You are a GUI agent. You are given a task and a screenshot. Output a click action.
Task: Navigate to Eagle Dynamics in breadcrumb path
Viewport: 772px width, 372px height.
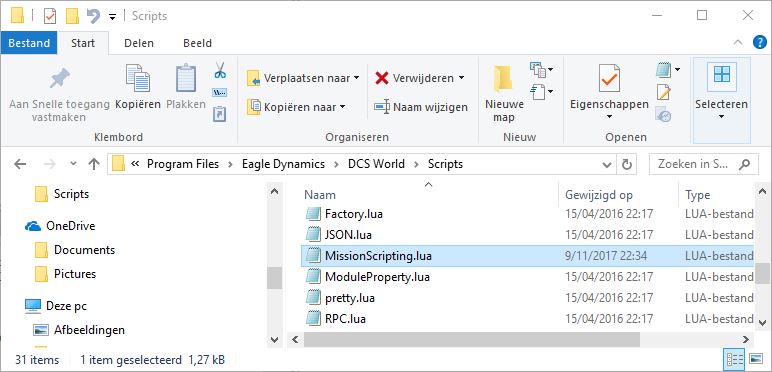[283, 164]
